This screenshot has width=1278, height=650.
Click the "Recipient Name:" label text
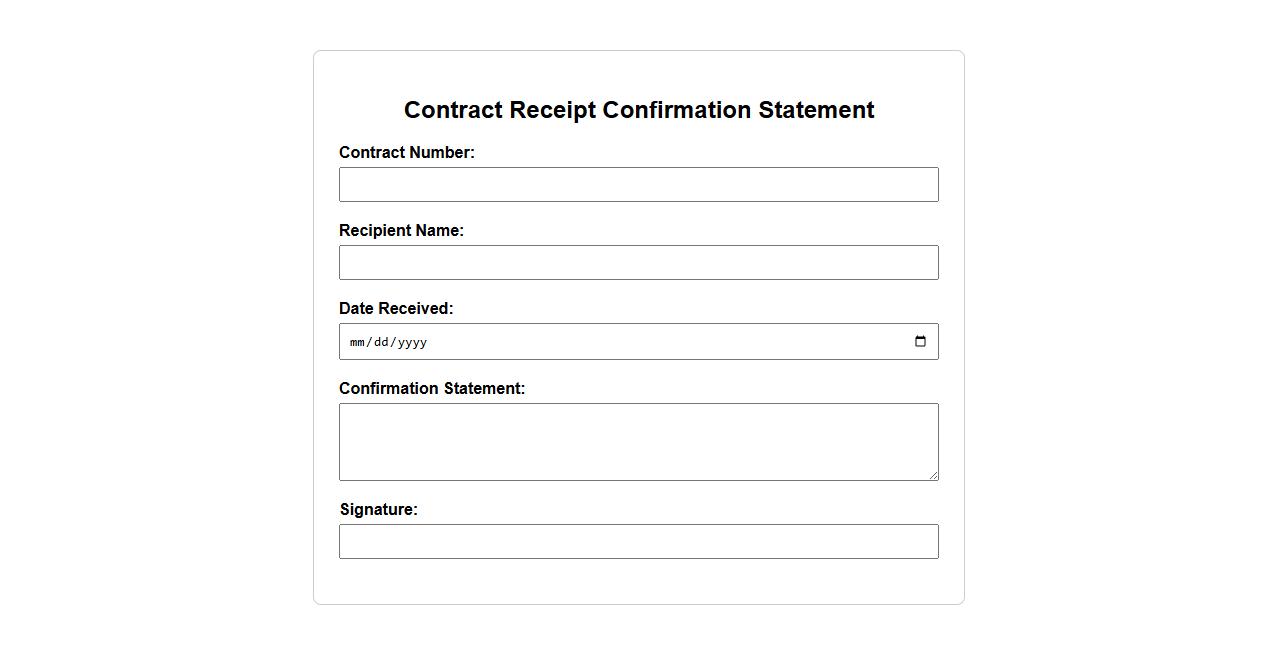click(401, 231)
